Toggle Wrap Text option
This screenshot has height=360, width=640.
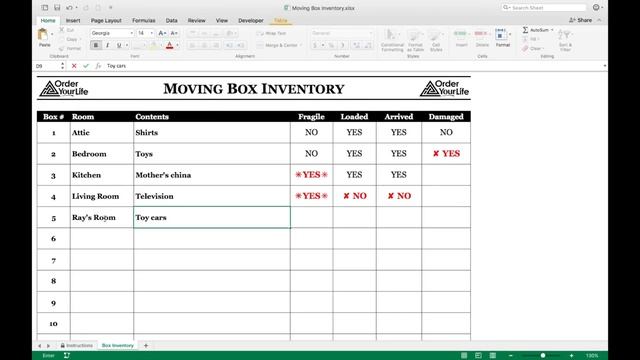[272, 33]
